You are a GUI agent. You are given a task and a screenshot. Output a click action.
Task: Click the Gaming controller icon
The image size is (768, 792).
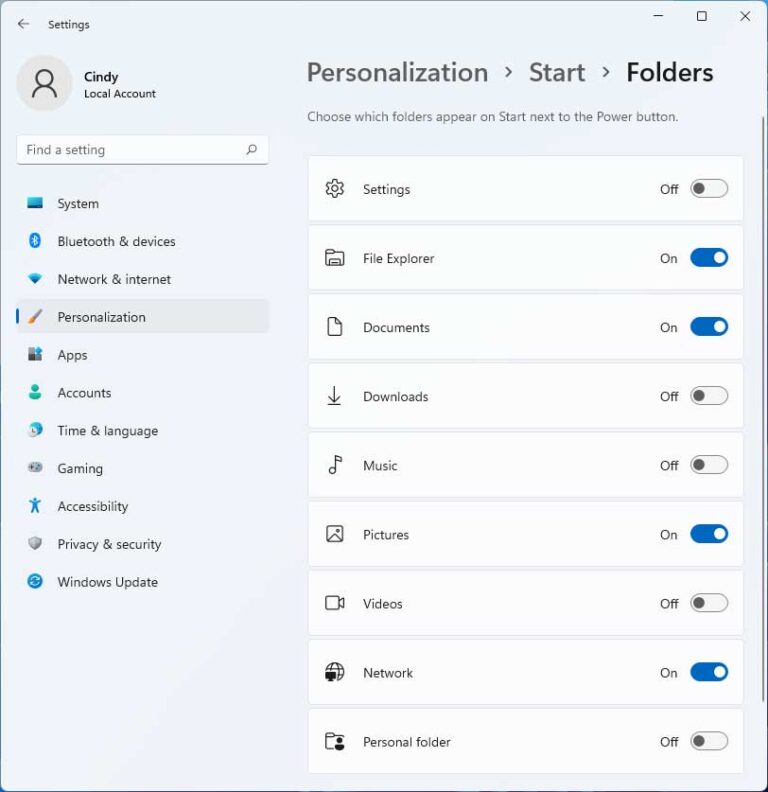[35, 467]
